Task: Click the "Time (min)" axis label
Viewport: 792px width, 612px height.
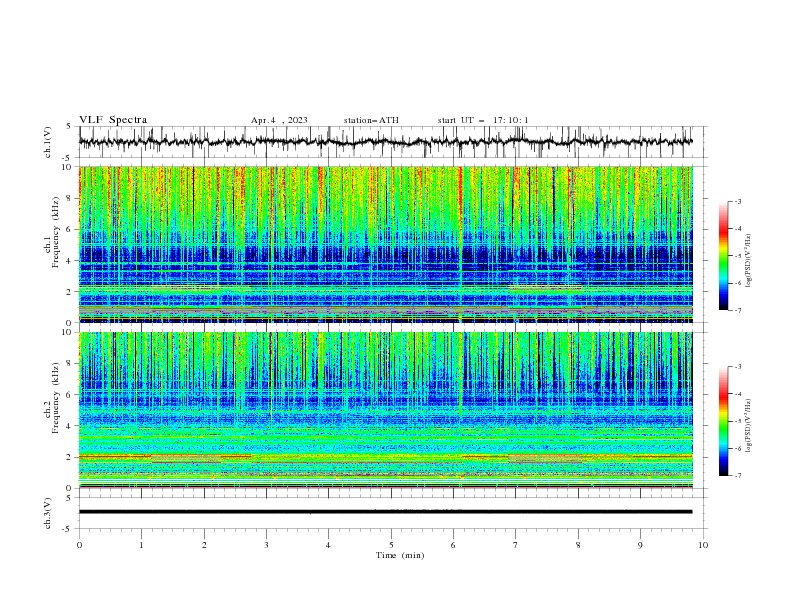Action: tap(400, 555)
